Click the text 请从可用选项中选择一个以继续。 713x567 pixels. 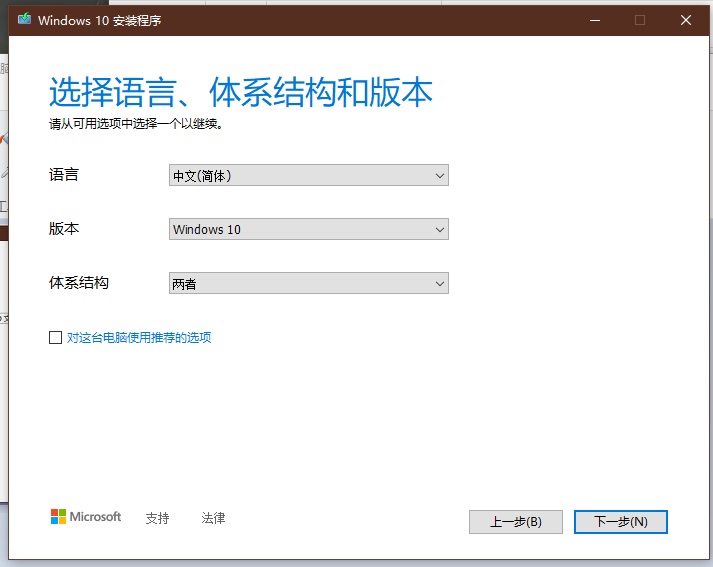click(136, 124)
